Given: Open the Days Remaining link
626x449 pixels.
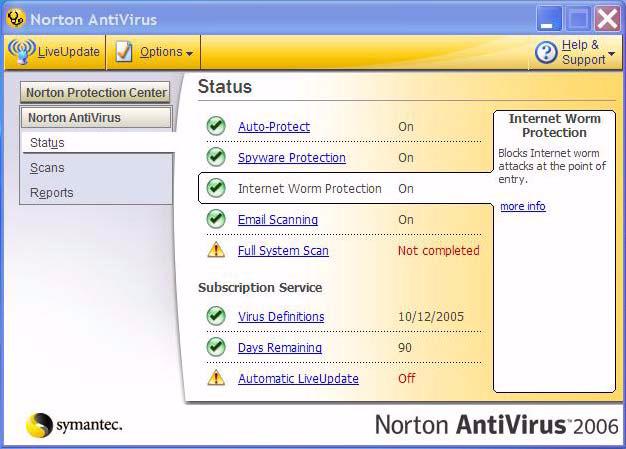Looking at the screenshot, I should 280,348.
